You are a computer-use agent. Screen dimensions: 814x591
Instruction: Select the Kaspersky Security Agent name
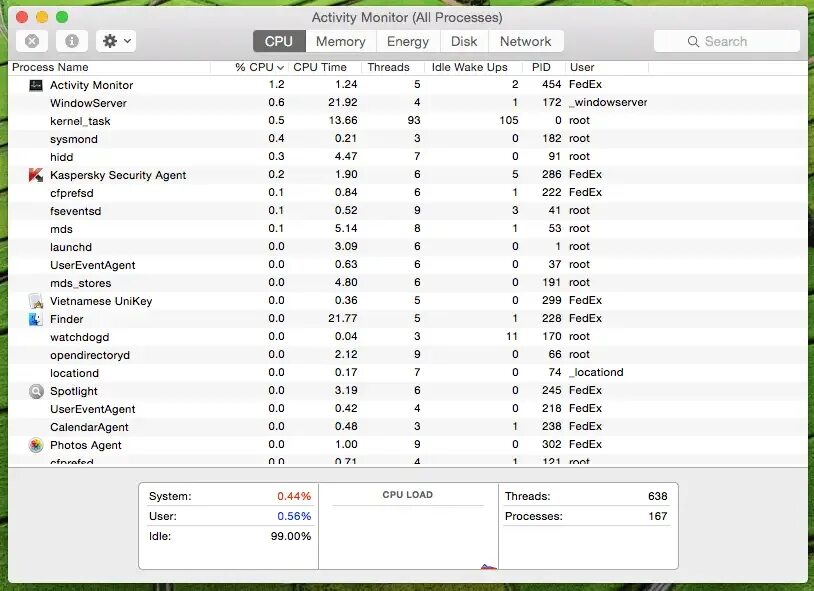tap(118, 175)
